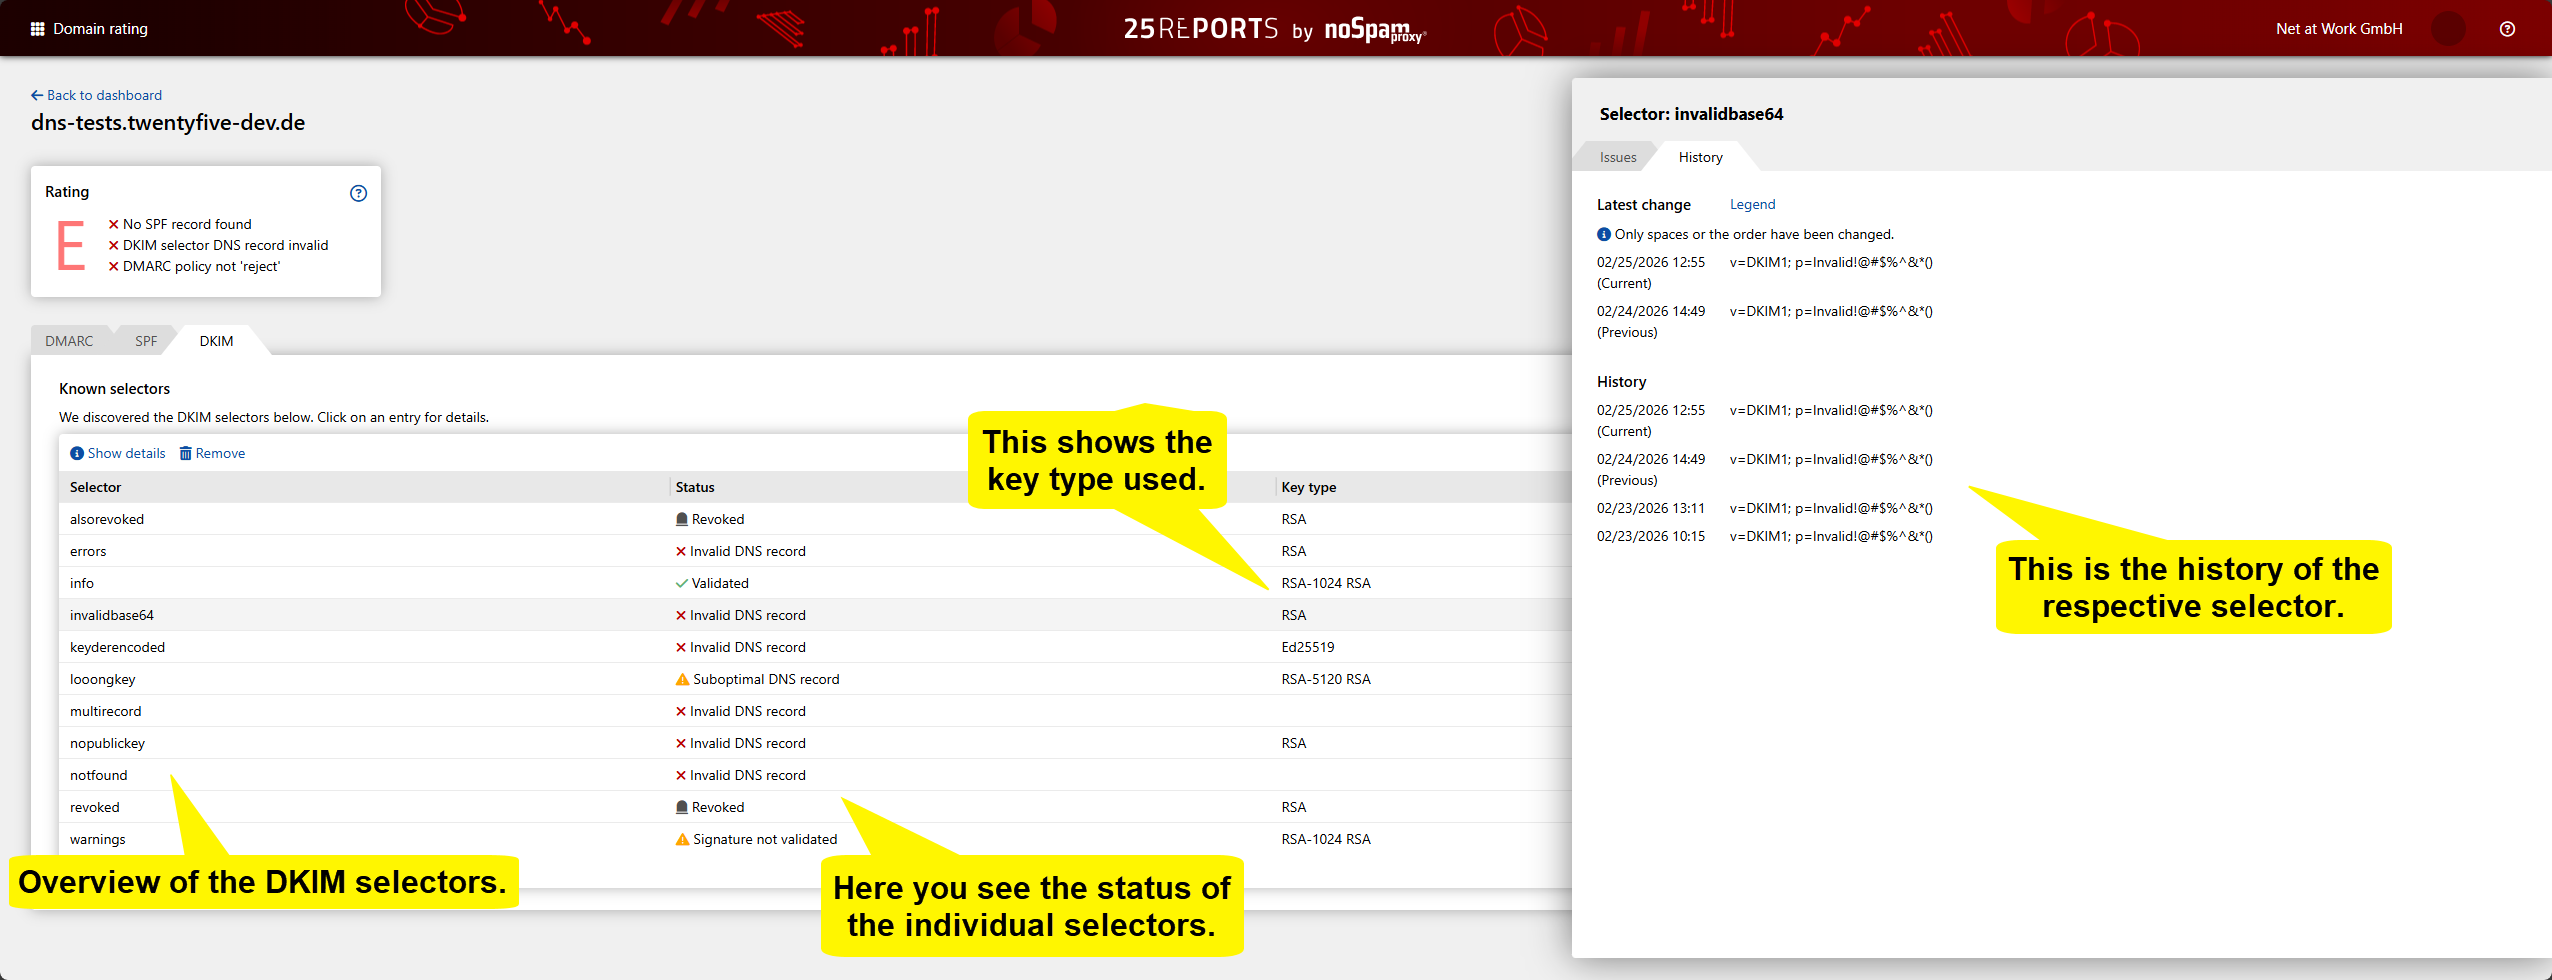This screenshot has height=980, width=2552.
Task: Click the Remove trash can icon
Action: [x=185, y=454]
